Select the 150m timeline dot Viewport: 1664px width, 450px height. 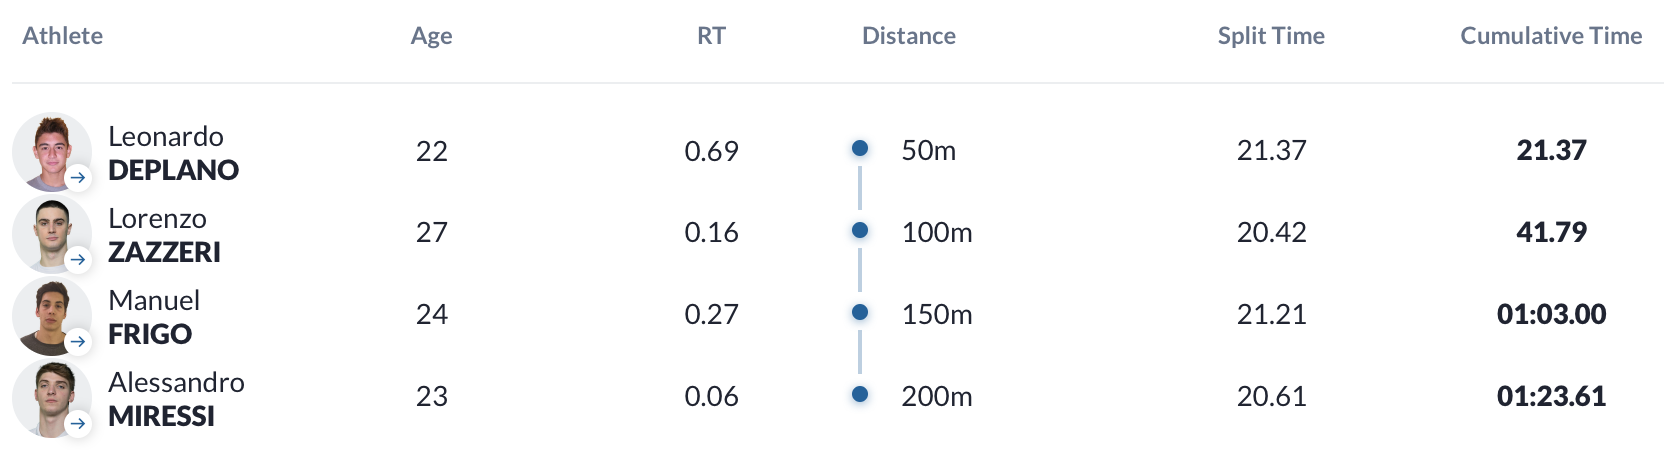pos(859,312)
